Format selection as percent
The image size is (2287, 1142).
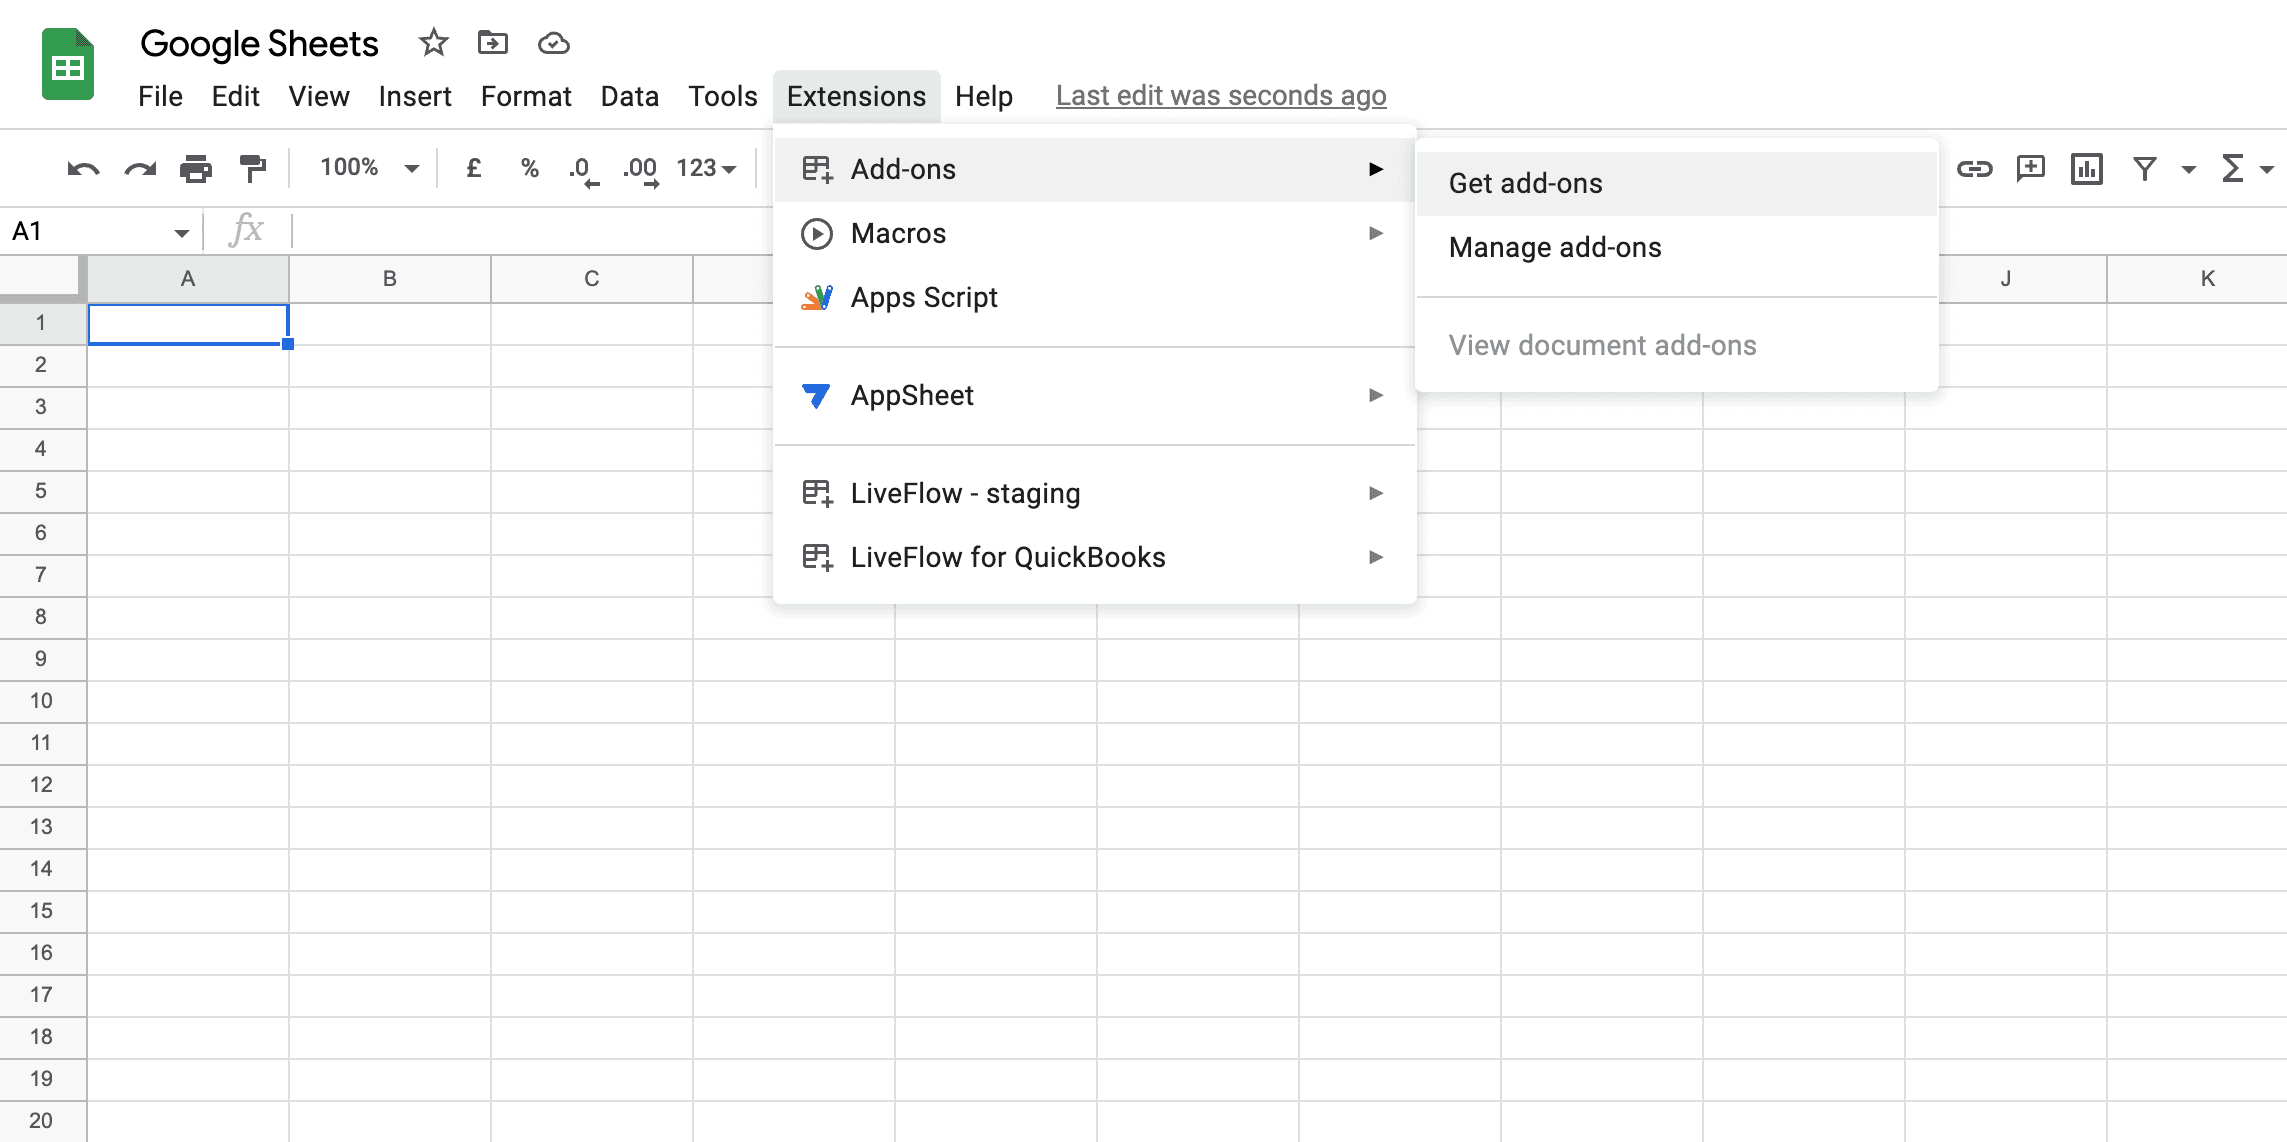tap(530, 168)
